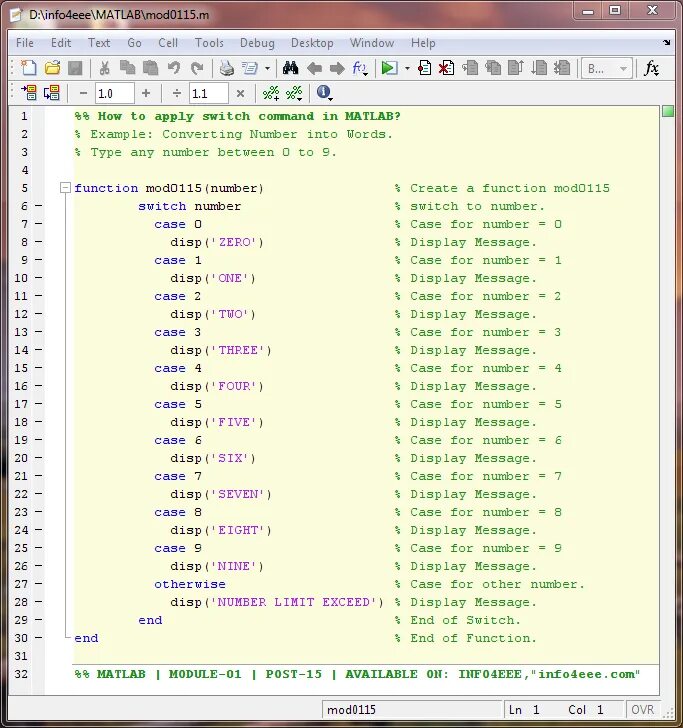Open the Cell menu
Screen dimensions: 683x728
168,43
